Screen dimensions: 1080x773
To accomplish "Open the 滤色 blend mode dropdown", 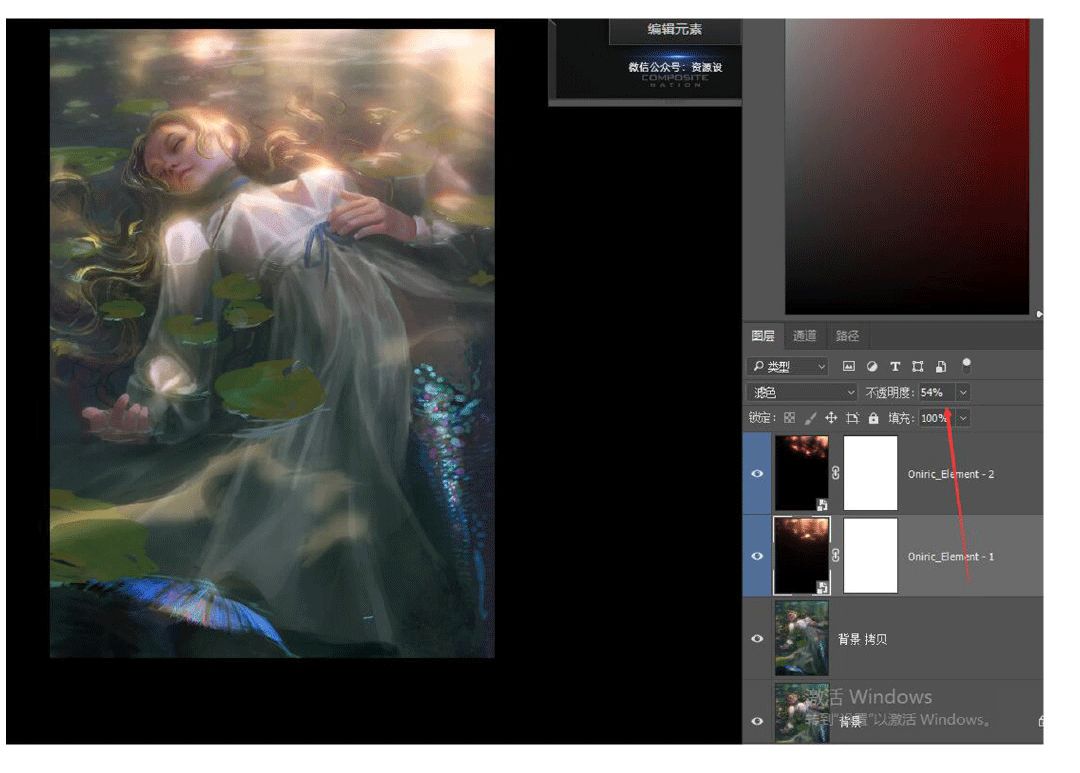I will tap(802, 392).
